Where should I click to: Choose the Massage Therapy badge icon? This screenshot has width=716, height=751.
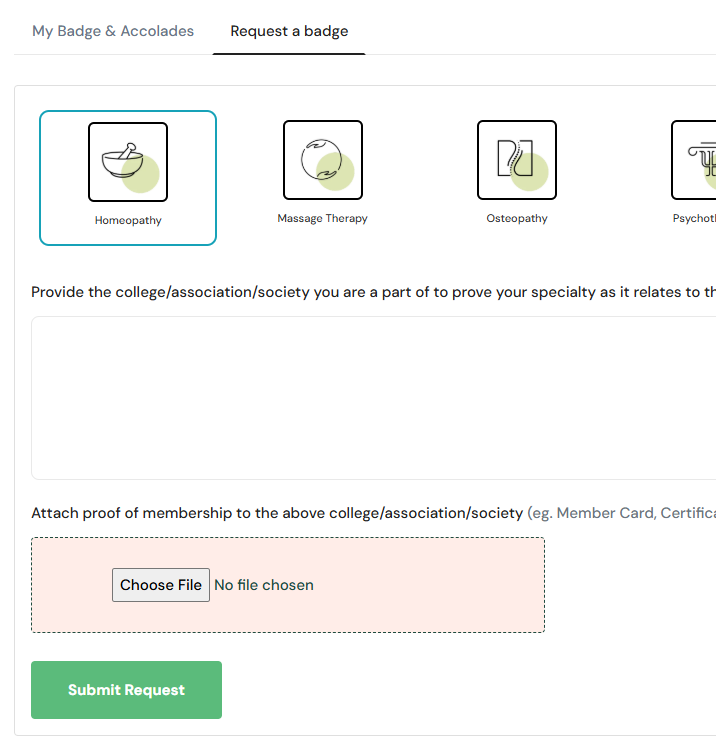(x=322, y=160)
